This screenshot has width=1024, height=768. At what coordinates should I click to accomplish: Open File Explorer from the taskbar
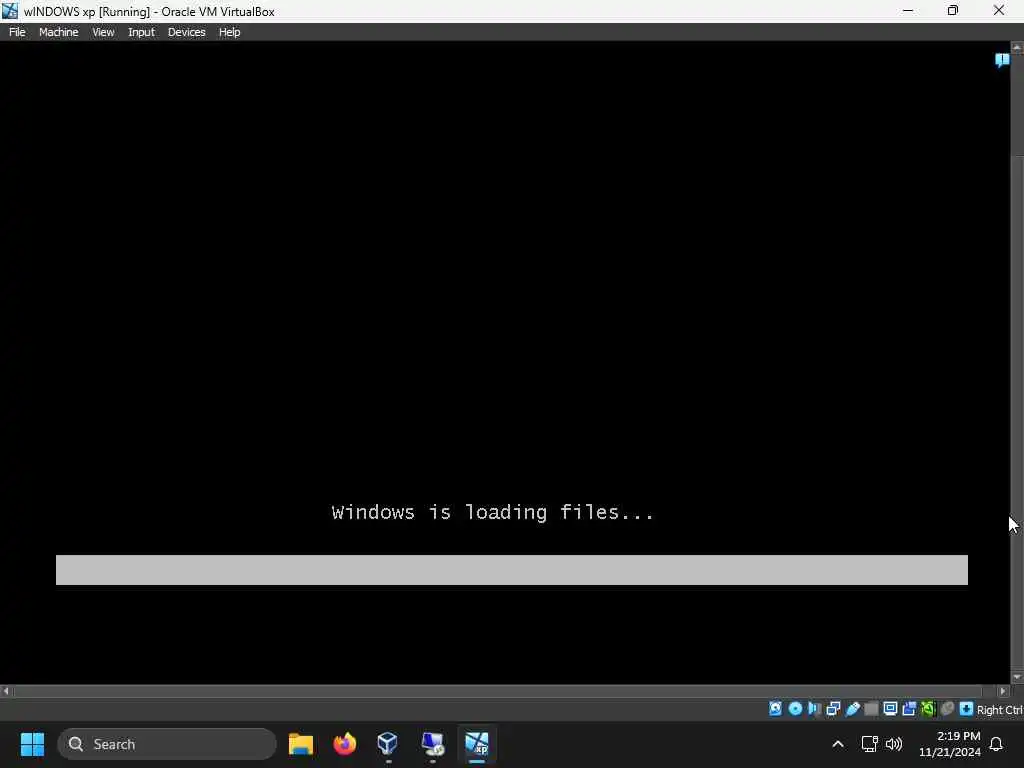(x=300, y=744)
